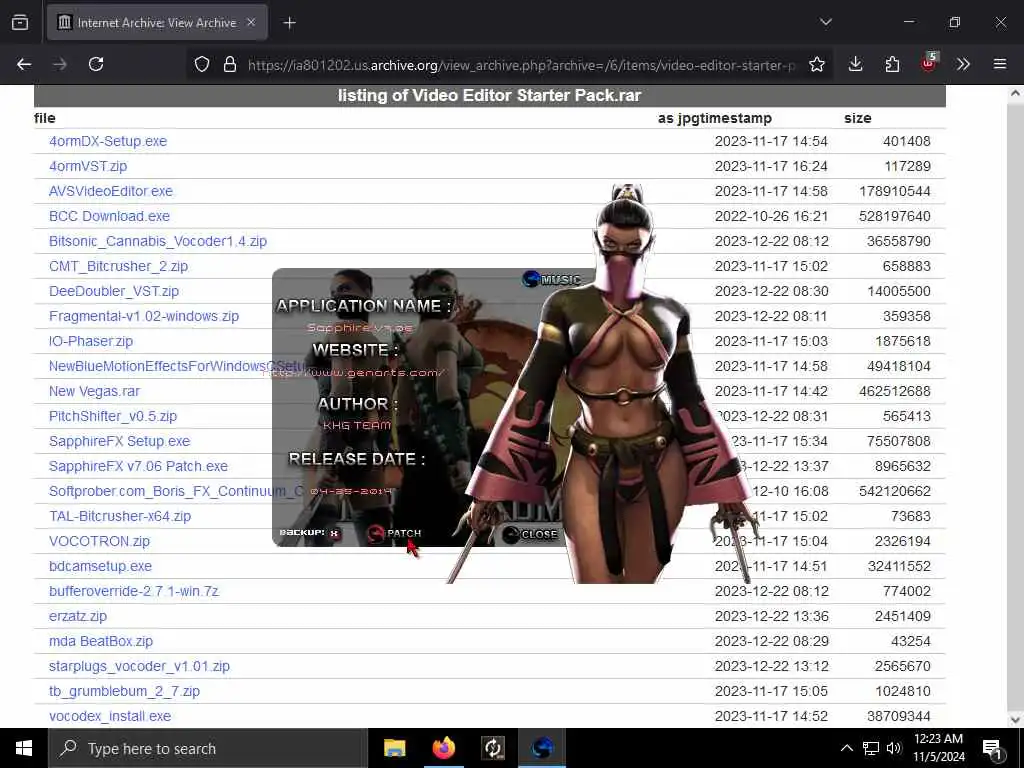The width and height of the screenshot is (1024, 768).
Task: Close the Internet Archive tab
Action: tap(251, 22)
